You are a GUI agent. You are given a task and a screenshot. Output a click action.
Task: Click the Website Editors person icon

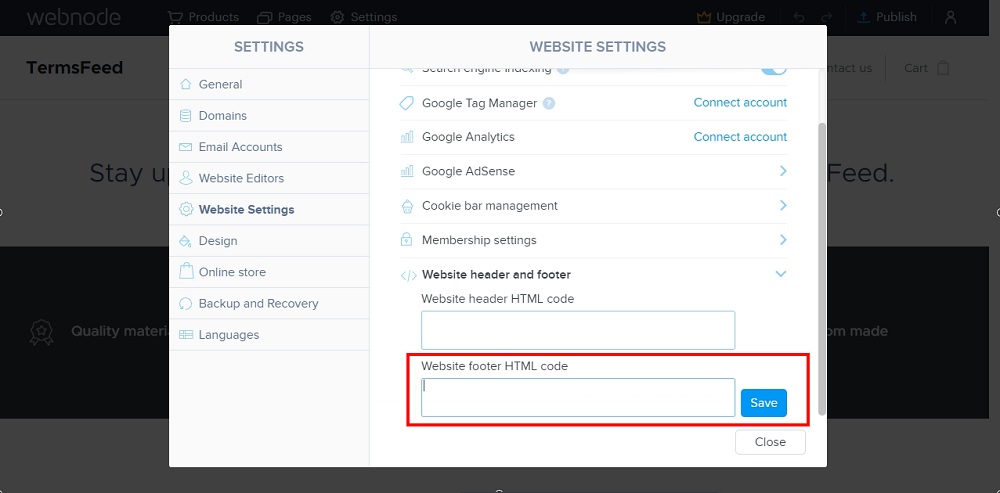pyautogui.click(x=186, y=178)
